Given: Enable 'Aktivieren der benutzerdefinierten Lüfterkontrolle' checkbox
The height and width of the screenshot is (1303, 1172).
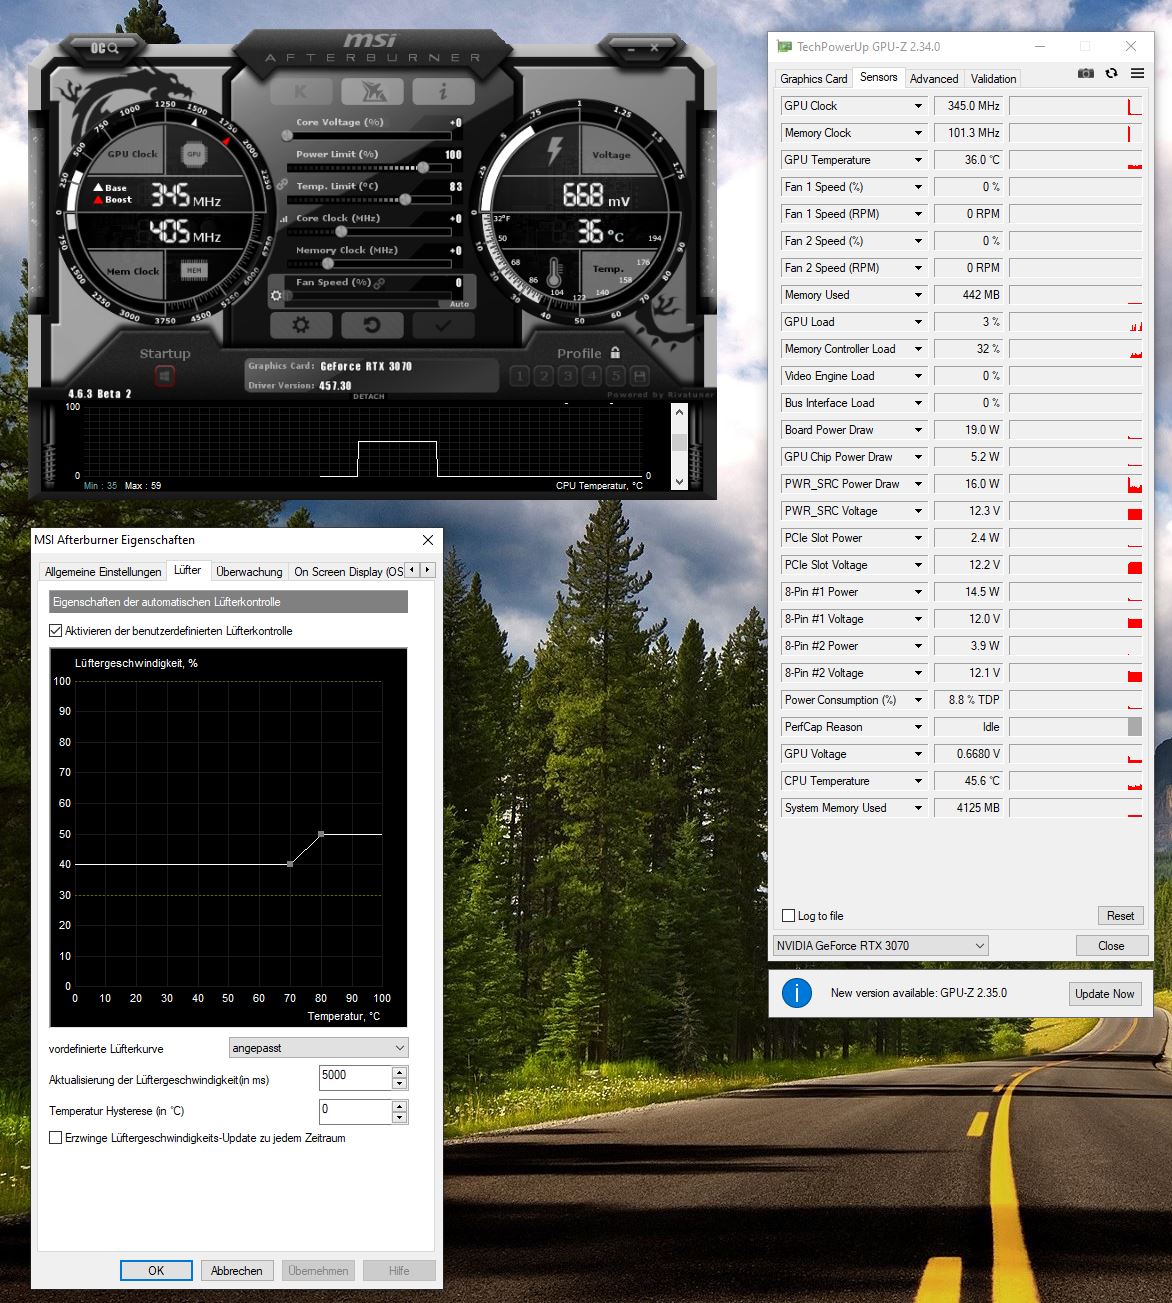Looking at the screenshot, I should (55, 631).
